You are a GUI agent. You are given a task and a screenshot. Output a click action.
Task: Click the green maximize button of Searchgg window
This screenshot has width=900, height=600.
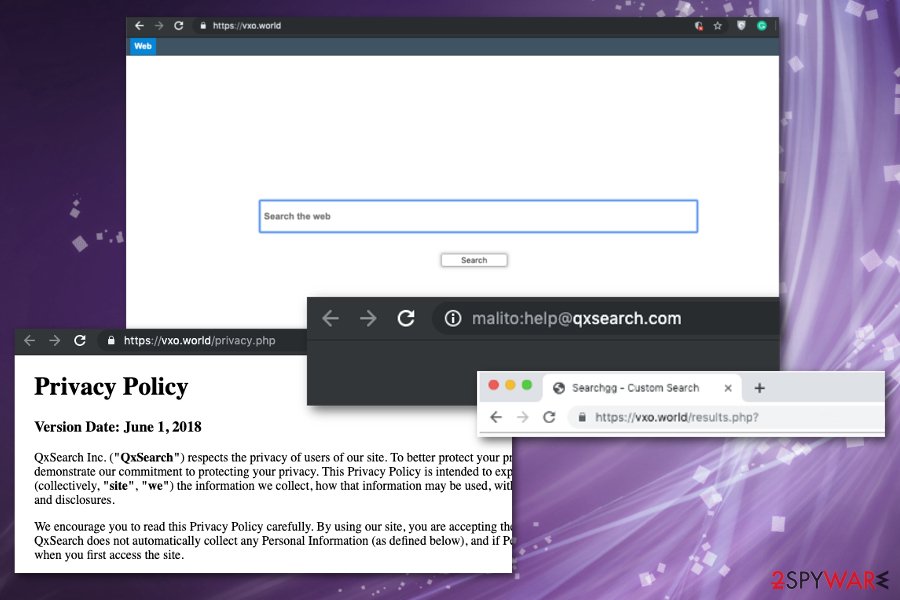pos(527,385)
